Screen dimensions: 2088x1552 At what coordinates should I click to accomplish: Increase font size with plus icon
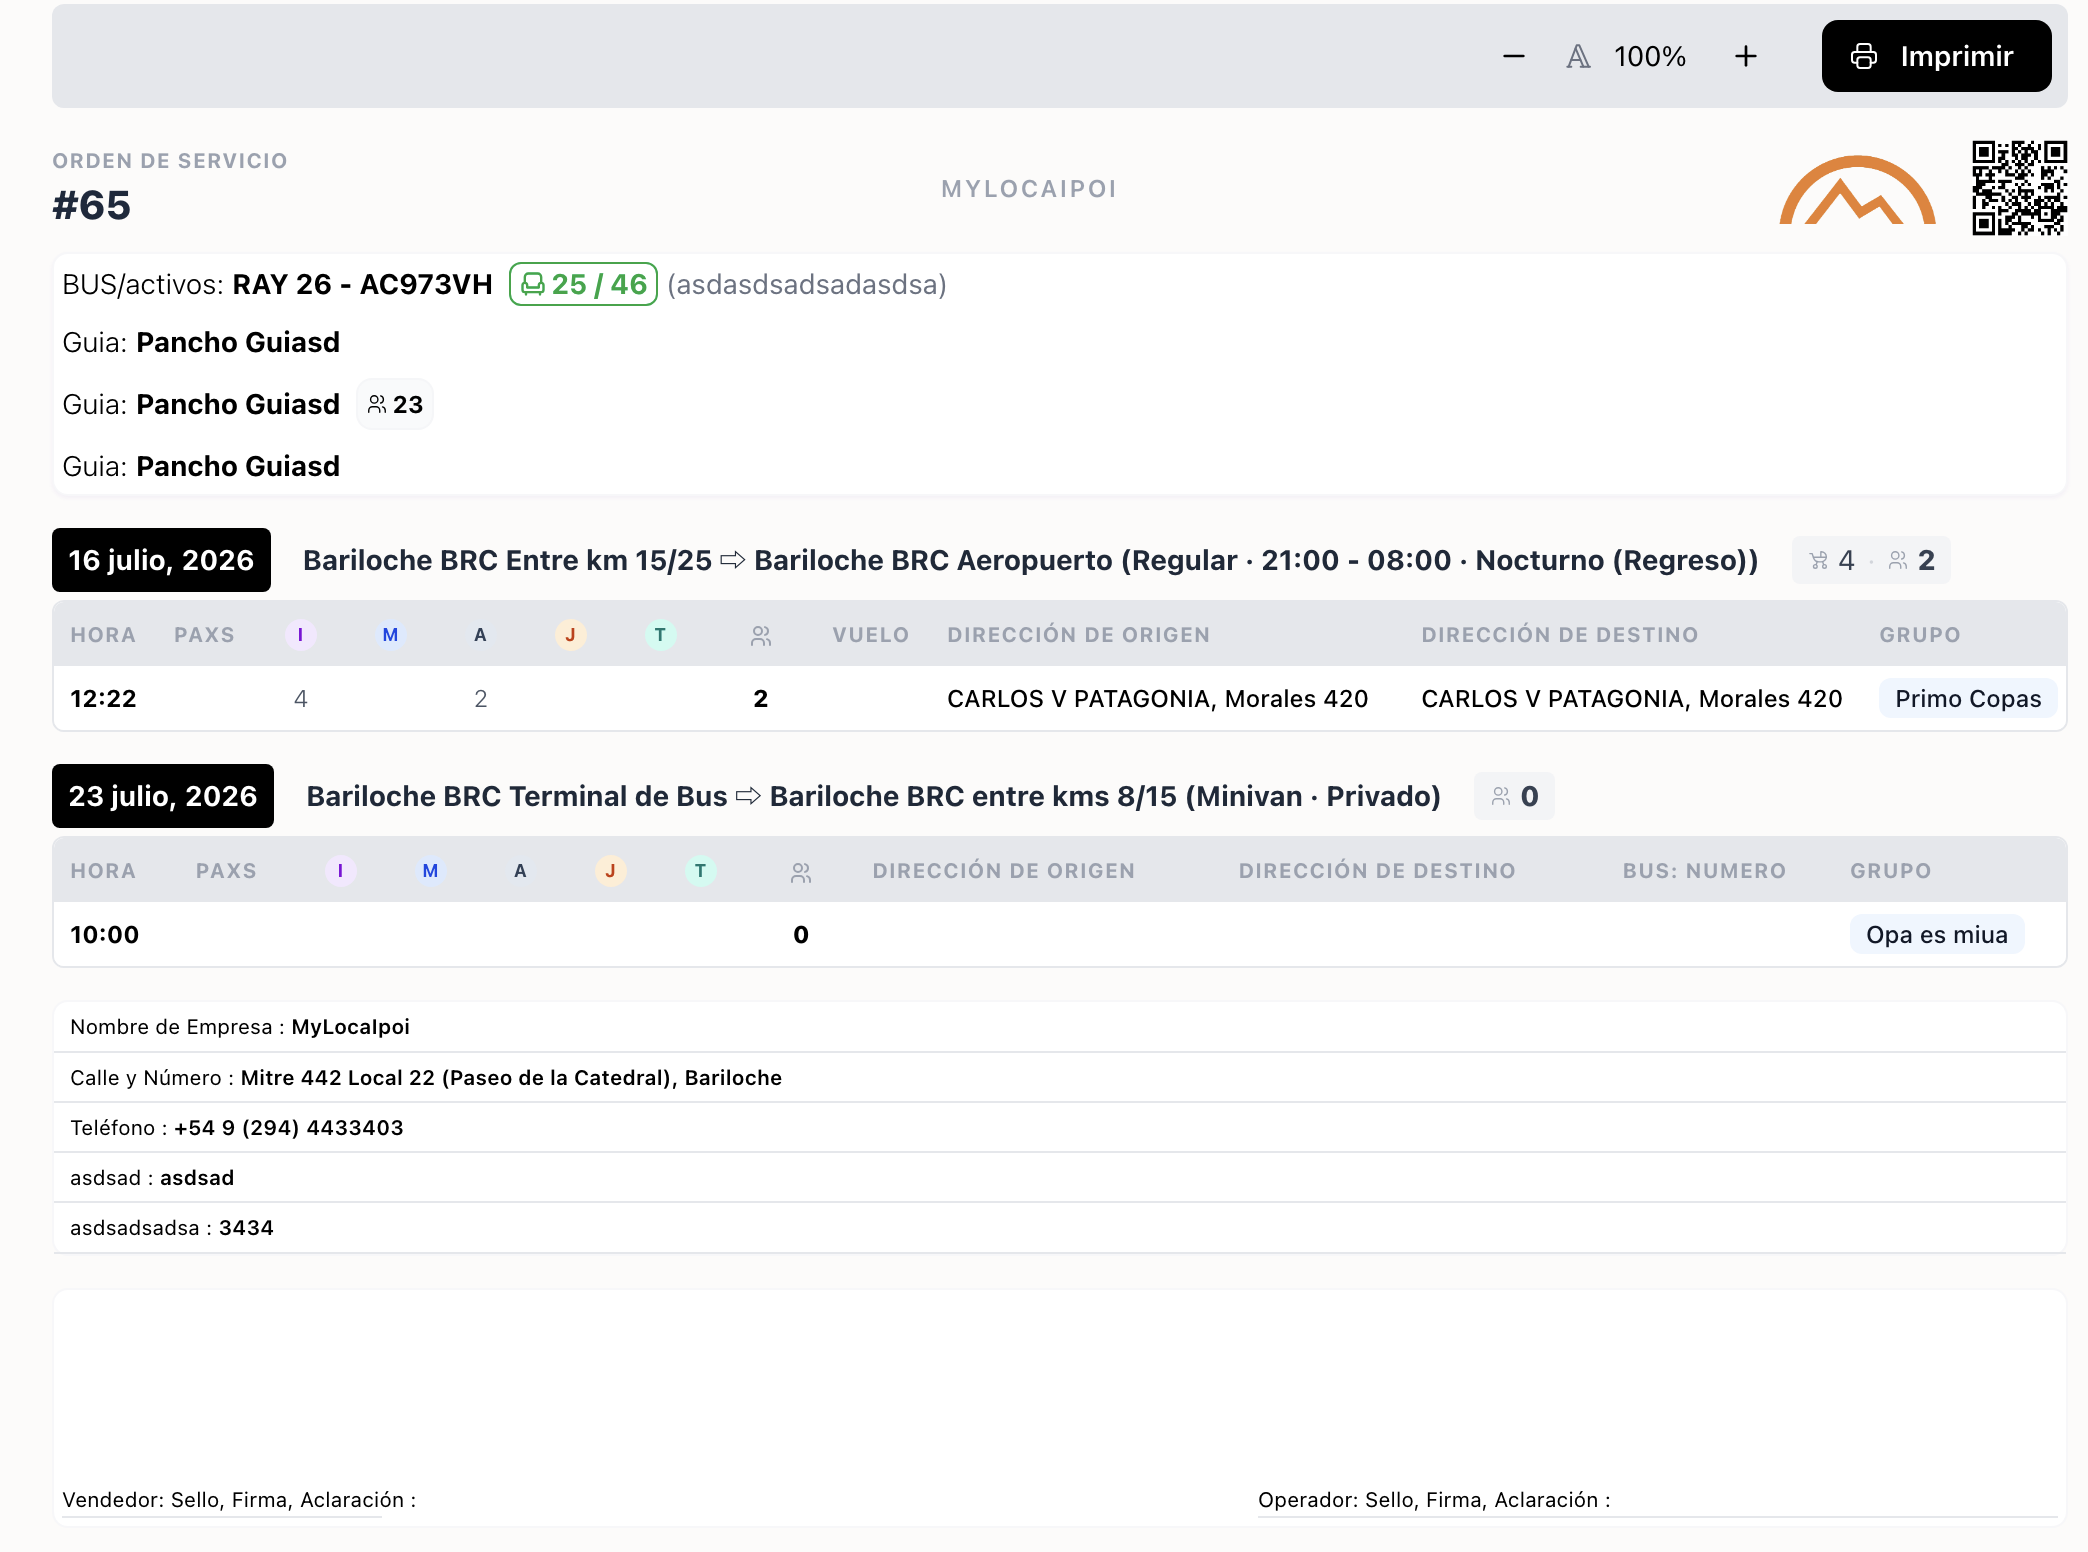click(x=1745, y=56)
